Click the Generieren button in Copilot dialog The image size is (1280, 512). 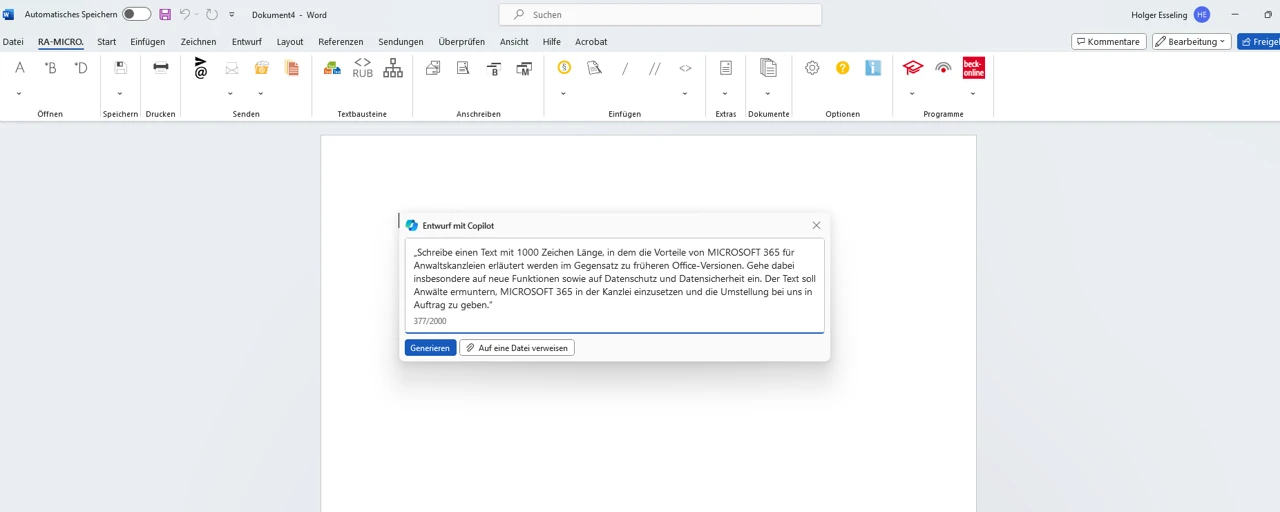pyautogui.click(x=430, y=348)
